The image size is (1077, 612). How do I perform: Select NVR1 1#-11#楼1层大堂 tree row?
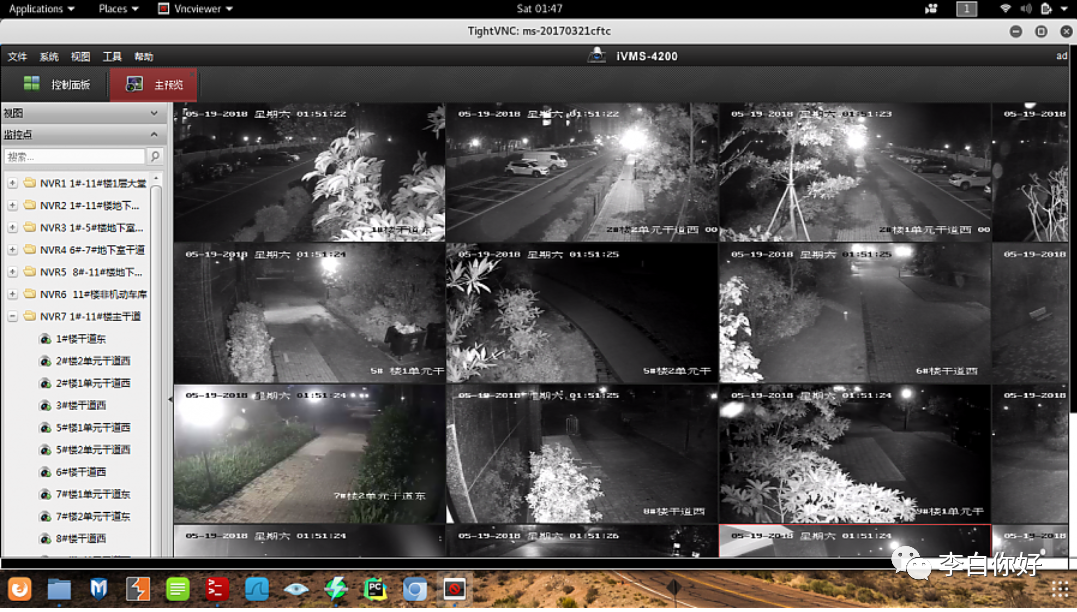pyautogui.click(x=85, y=183)
